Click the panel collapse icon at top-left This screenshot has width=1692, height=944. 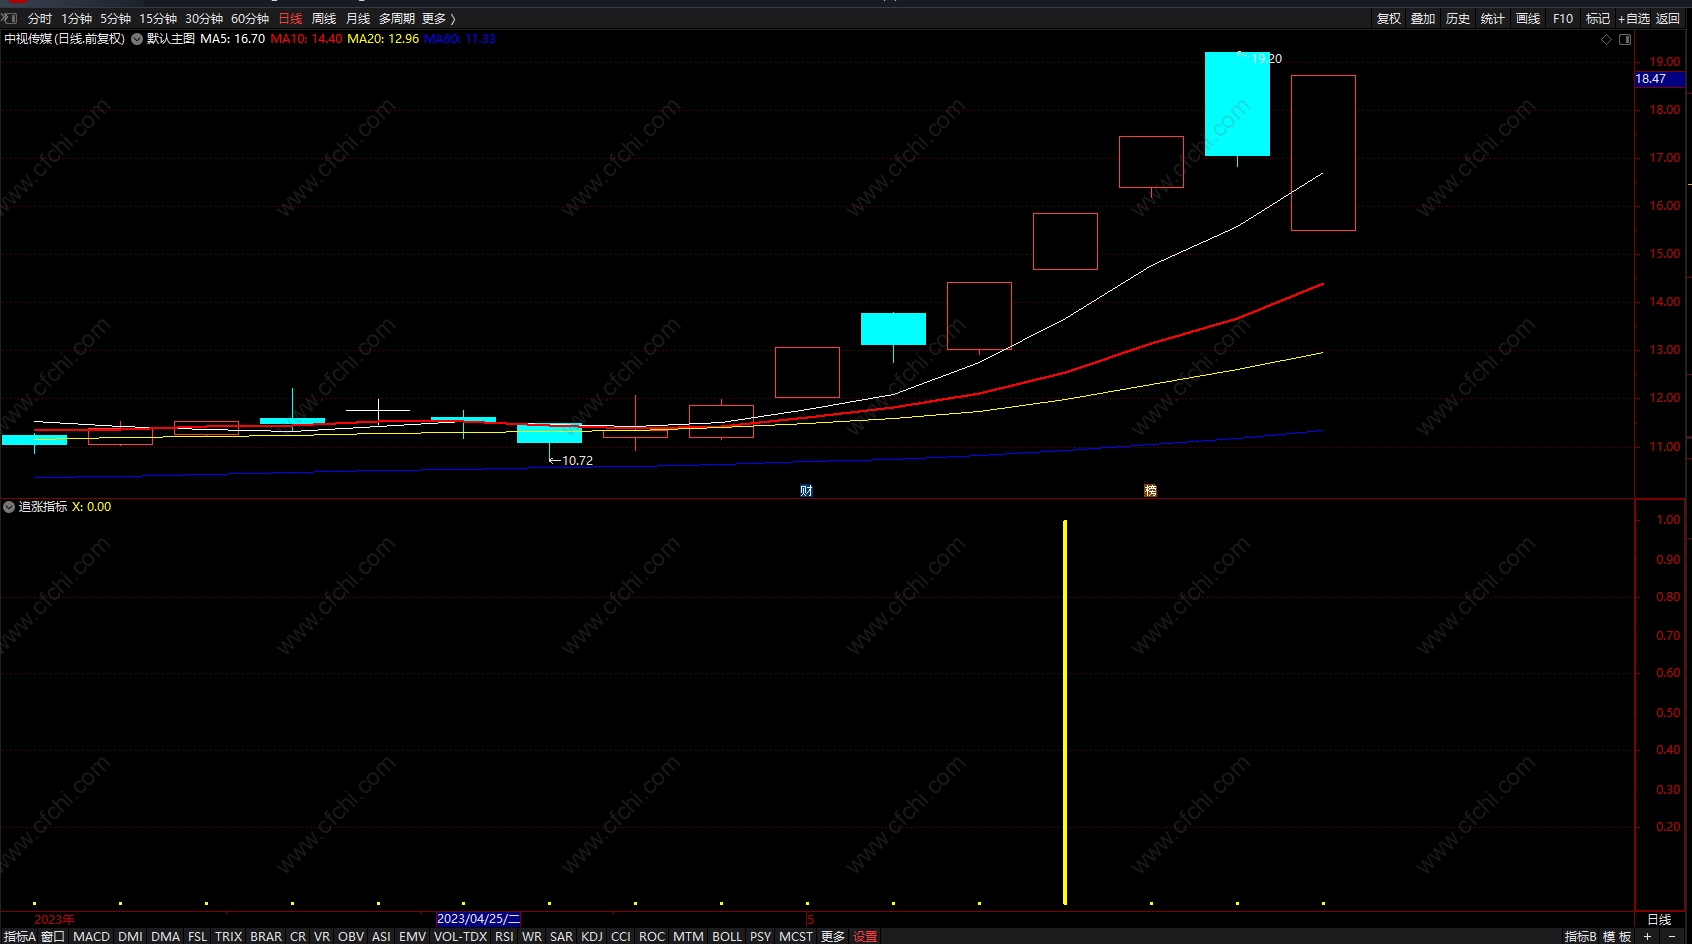[9, 18]
